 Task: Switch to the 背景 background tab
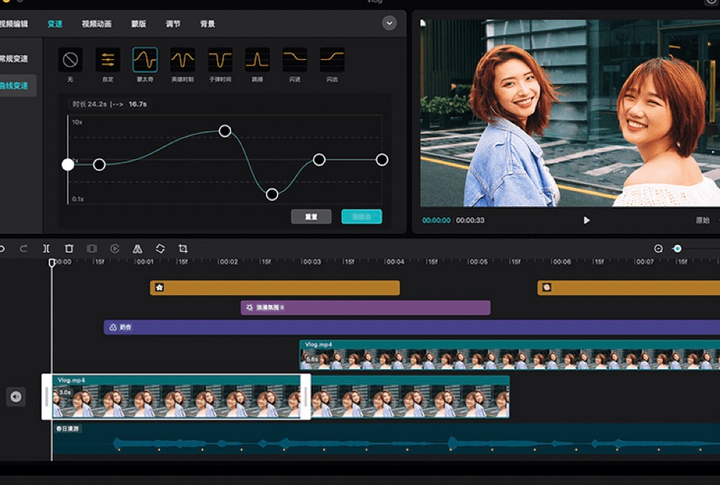click(208, 24)
